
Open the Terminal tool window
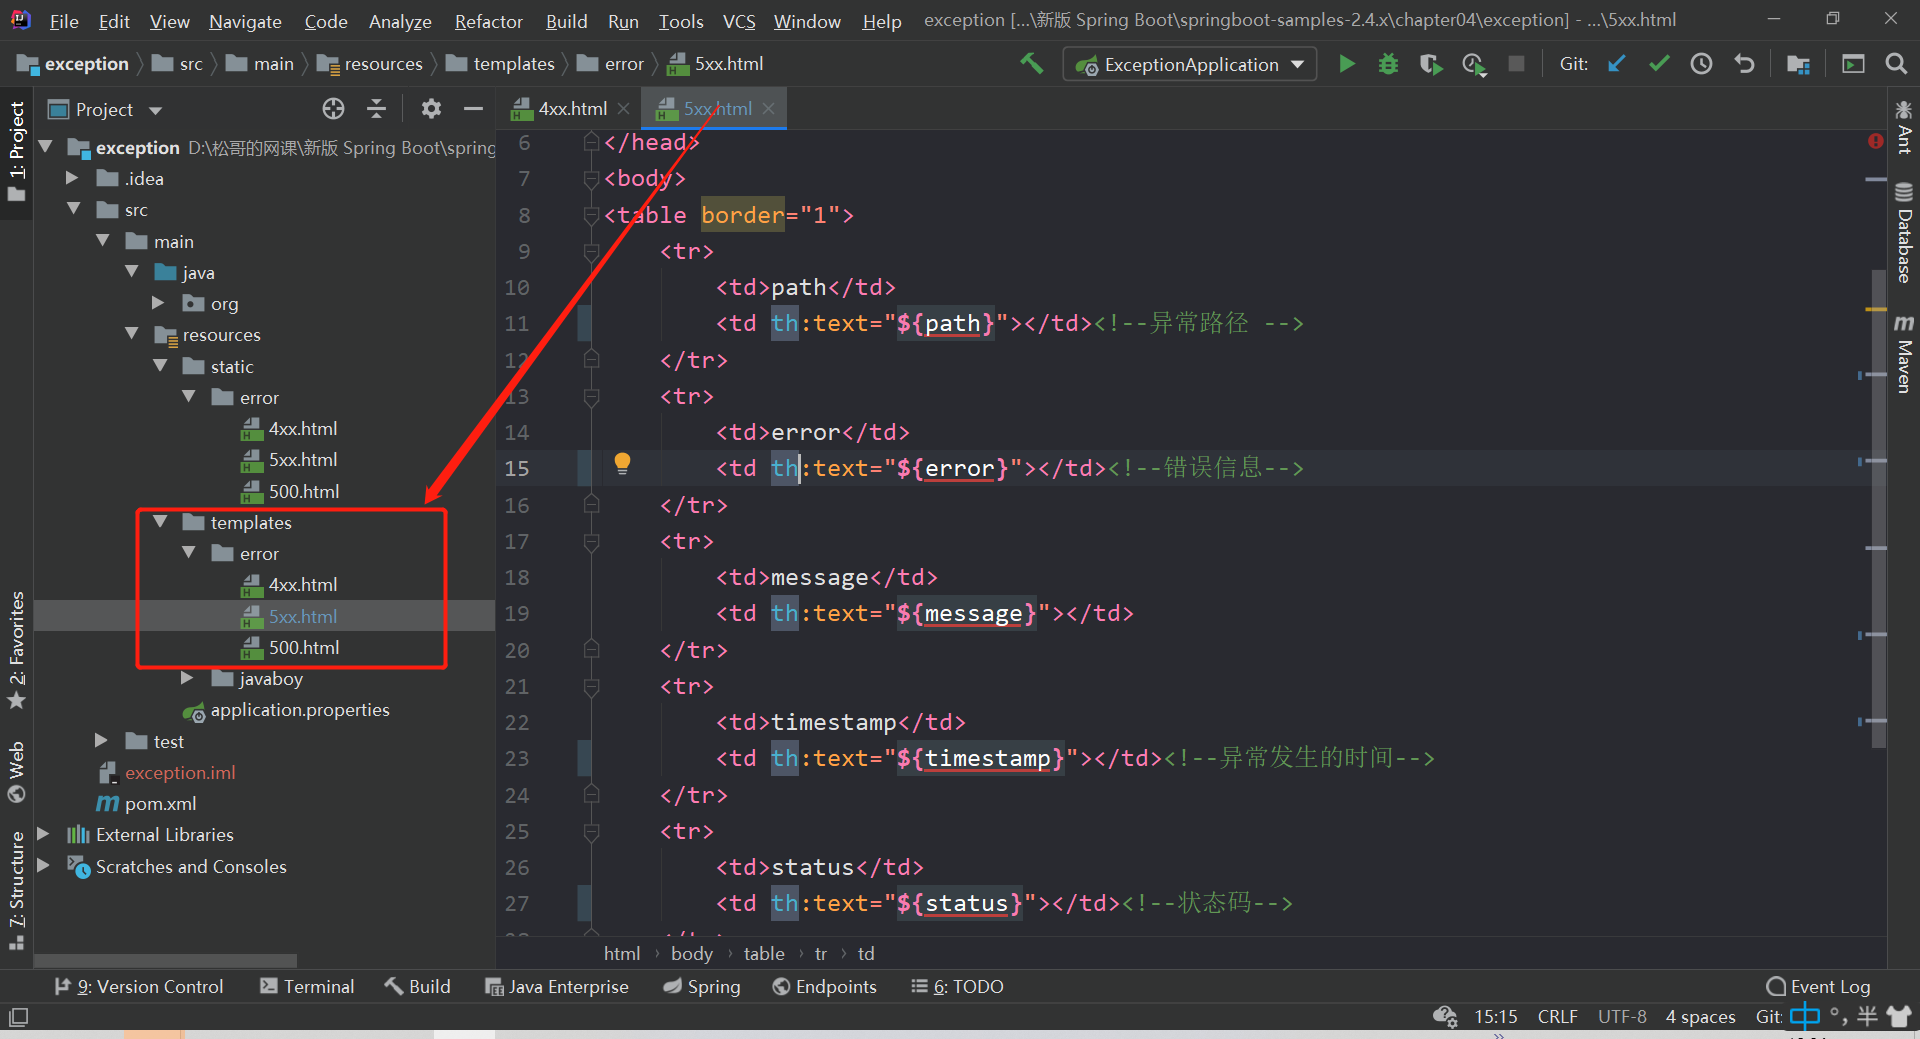point(307,987)
